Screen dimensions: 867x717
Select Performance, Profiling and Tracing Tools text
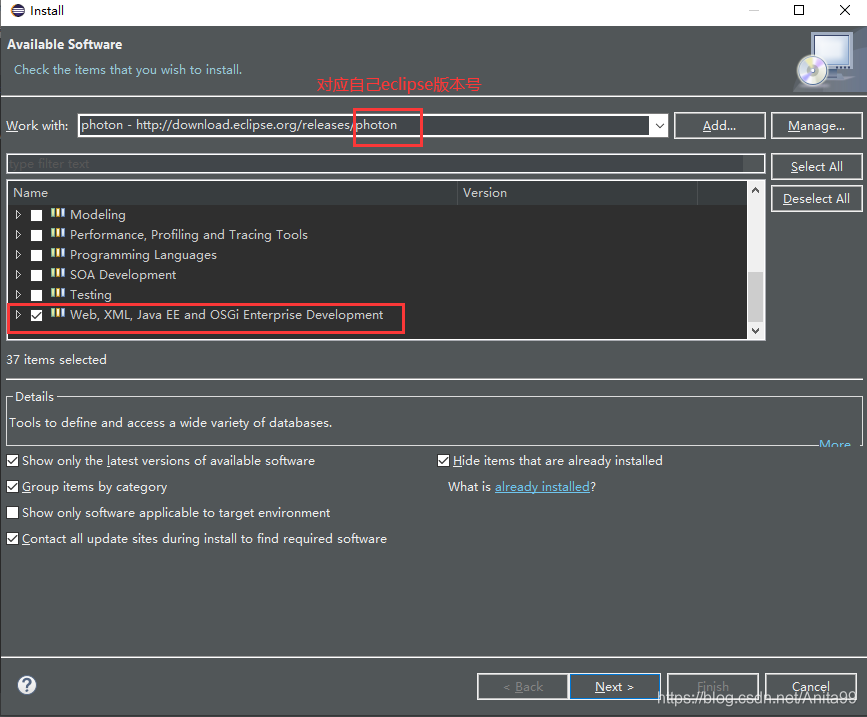(x=189, y=235)
